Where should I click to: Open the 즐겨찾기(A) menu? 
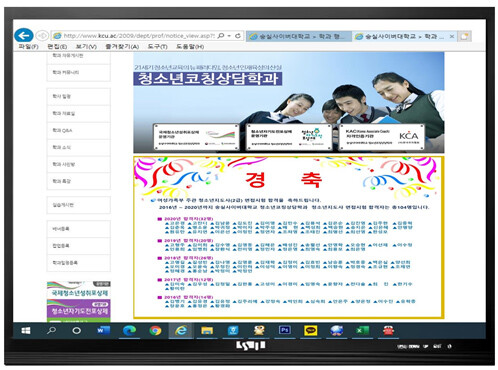click(x=122, y=47)
